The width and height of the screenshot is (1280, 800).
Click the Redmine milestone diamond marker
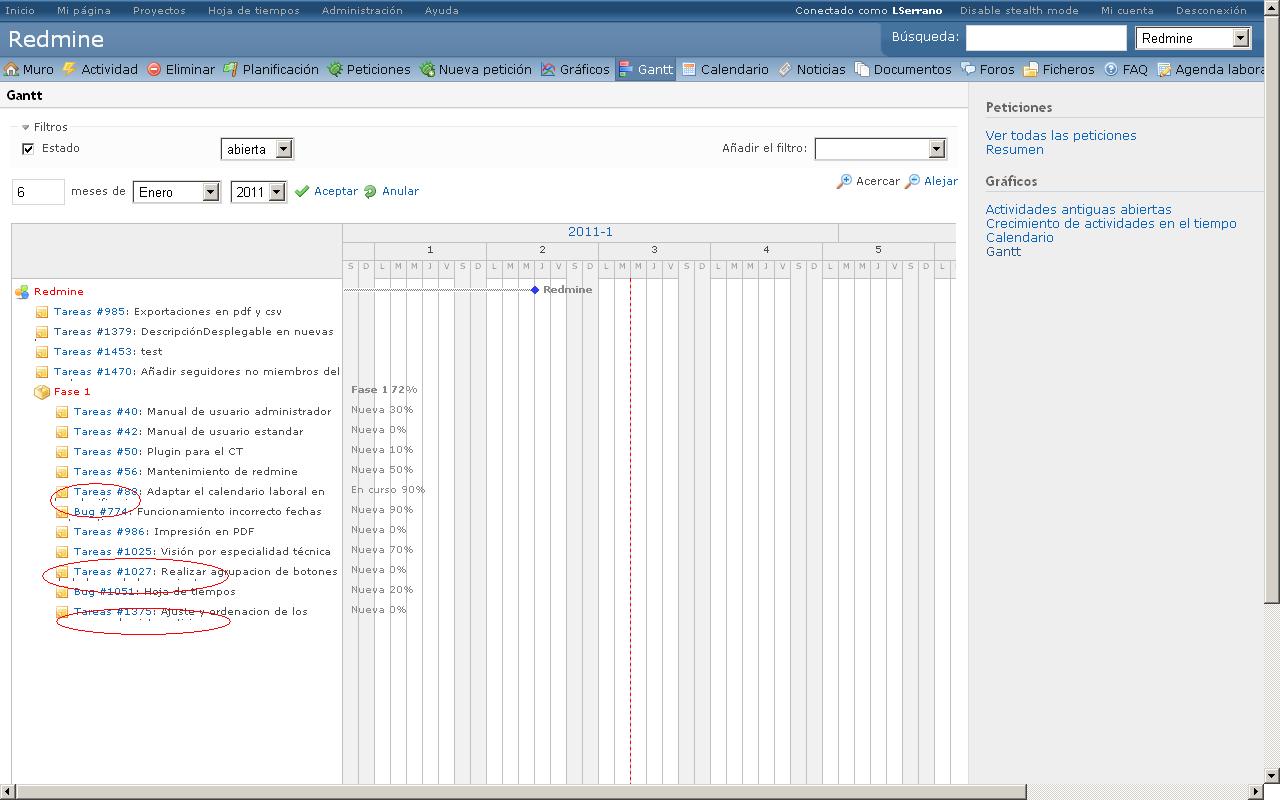(x=535, y=290)
